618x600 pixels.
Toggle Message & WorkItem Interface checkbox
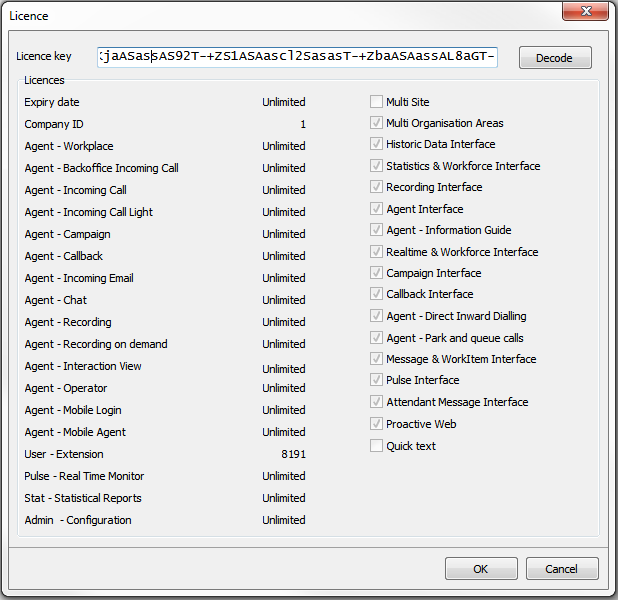click(376, 359)
